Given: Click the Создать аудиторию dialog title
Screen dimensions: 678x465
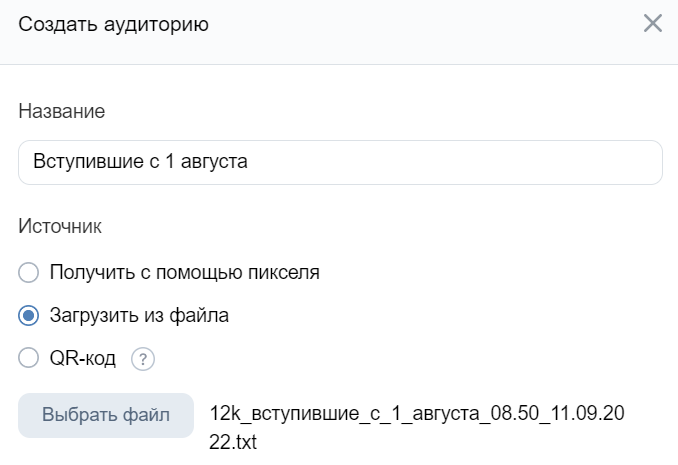Looking at the screenshot, I should 114,24.
